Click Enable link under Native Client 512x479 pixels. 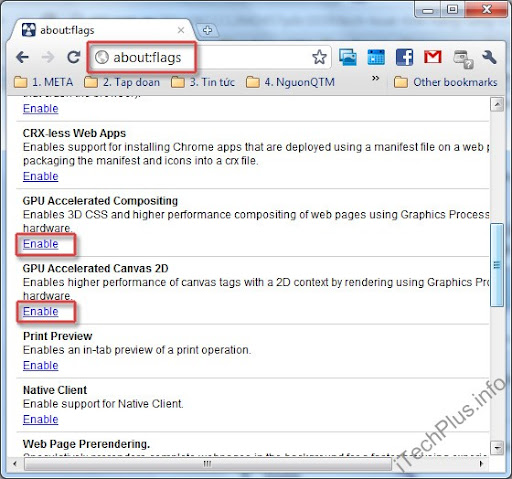[x=41, y=419]
